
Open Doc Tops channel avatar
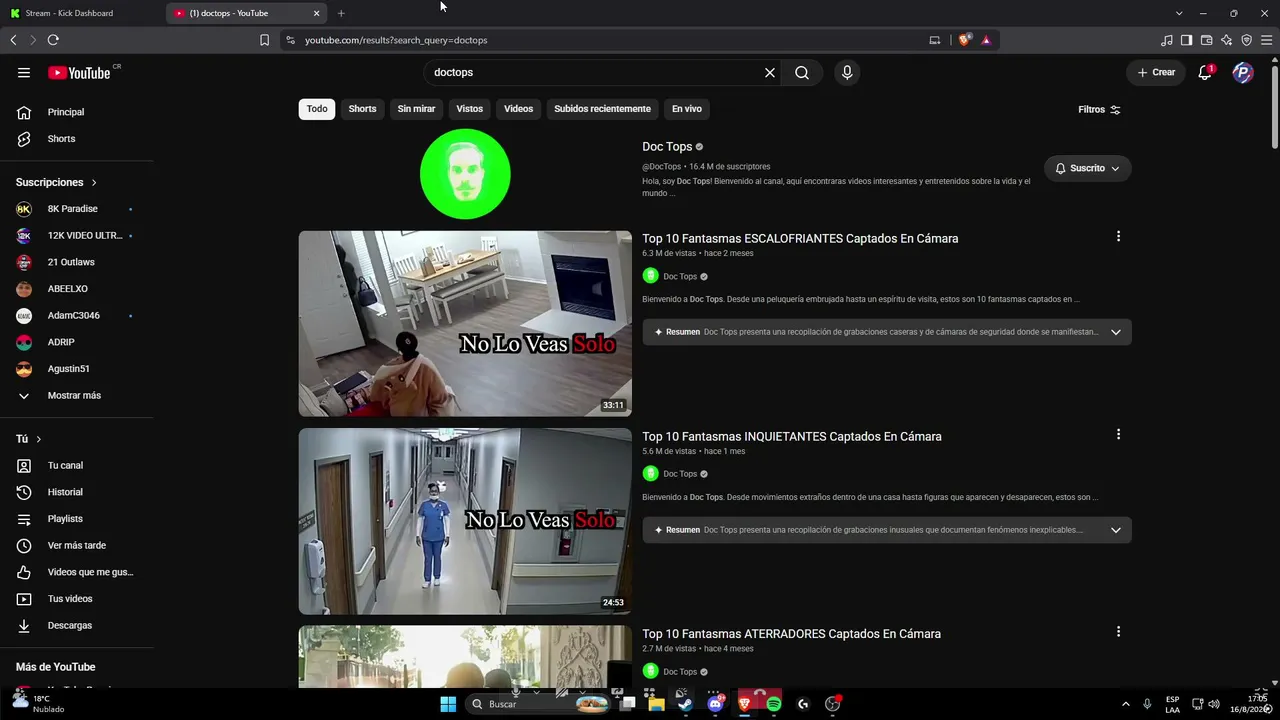(x=465, y=174)
